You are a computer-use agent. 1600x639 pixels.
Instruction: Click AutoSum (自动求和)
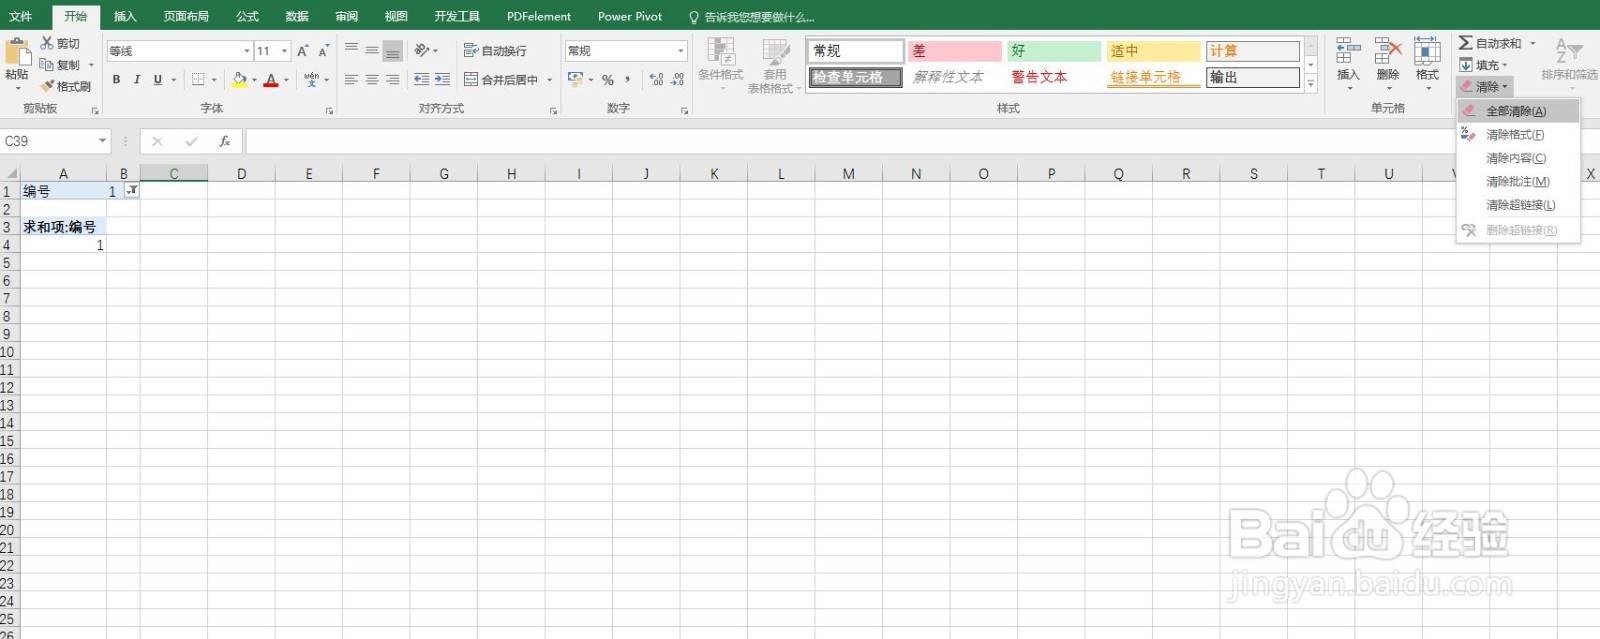1490,43
